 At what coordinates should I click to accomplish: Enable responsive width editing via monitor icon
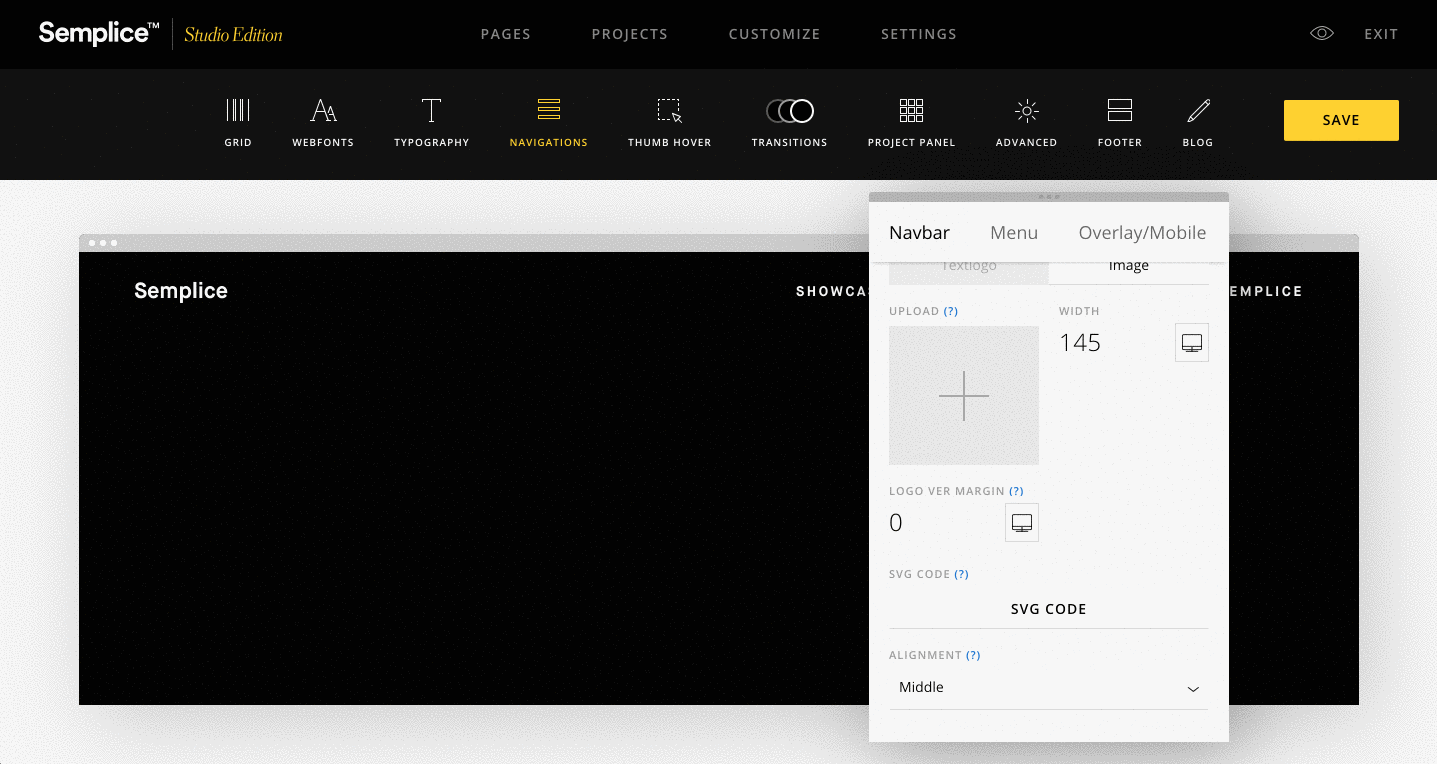click(1191, 342)
